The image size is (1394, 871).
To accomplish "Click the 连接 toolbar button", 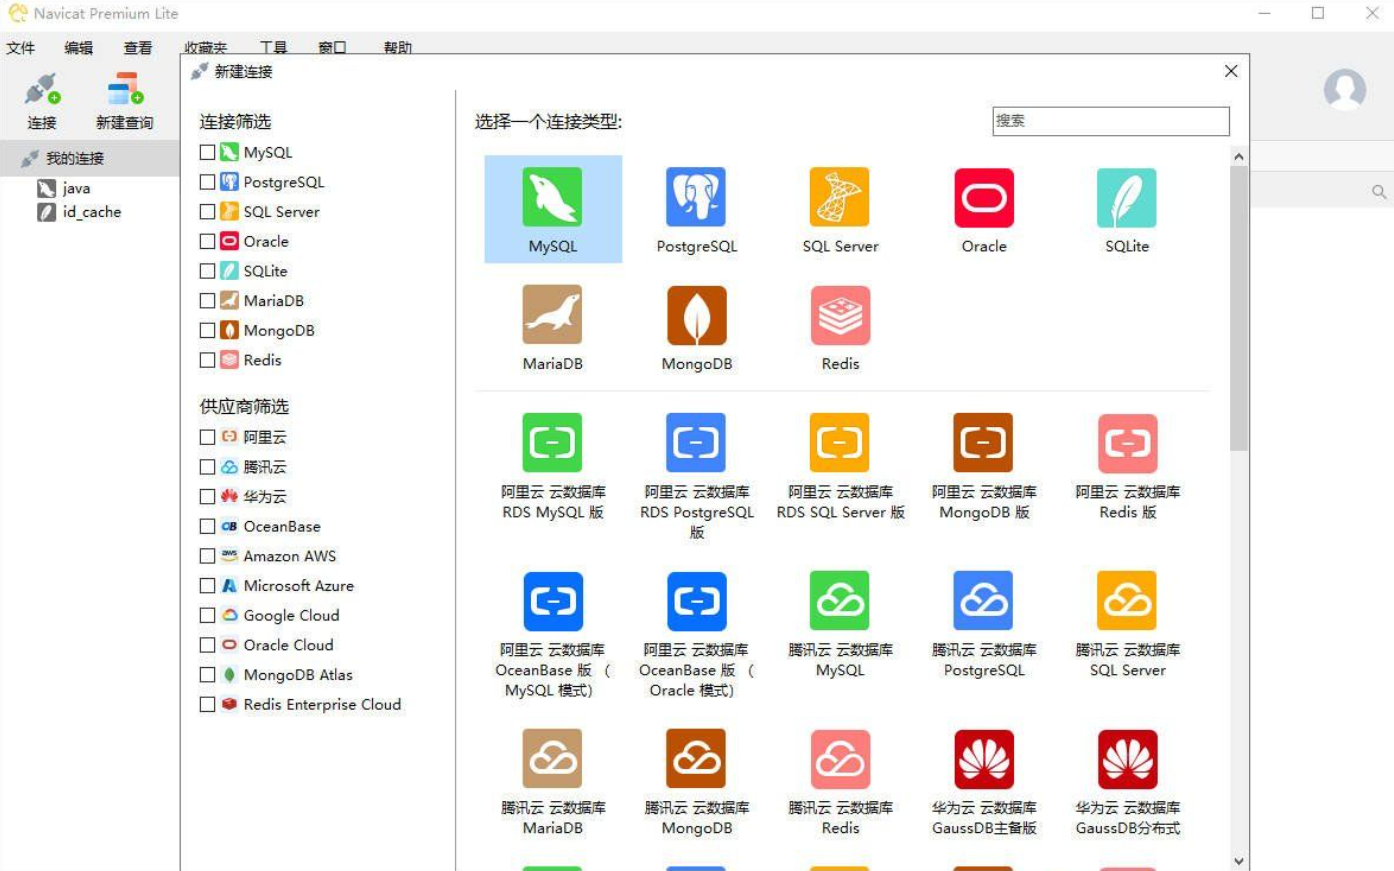I will coord(42,101).
